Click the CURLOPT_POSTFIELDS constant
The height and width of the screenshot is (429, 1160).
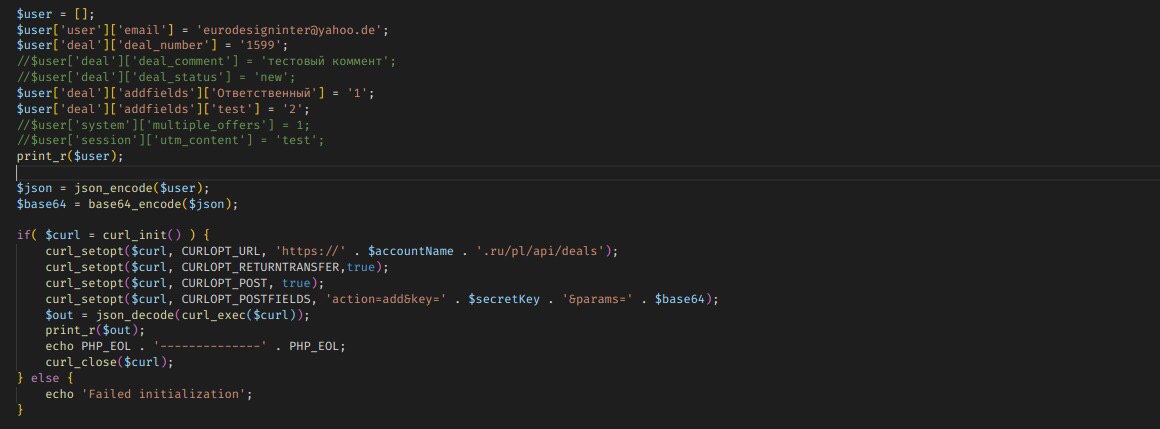pyautogui.click(x=246, y=299)
